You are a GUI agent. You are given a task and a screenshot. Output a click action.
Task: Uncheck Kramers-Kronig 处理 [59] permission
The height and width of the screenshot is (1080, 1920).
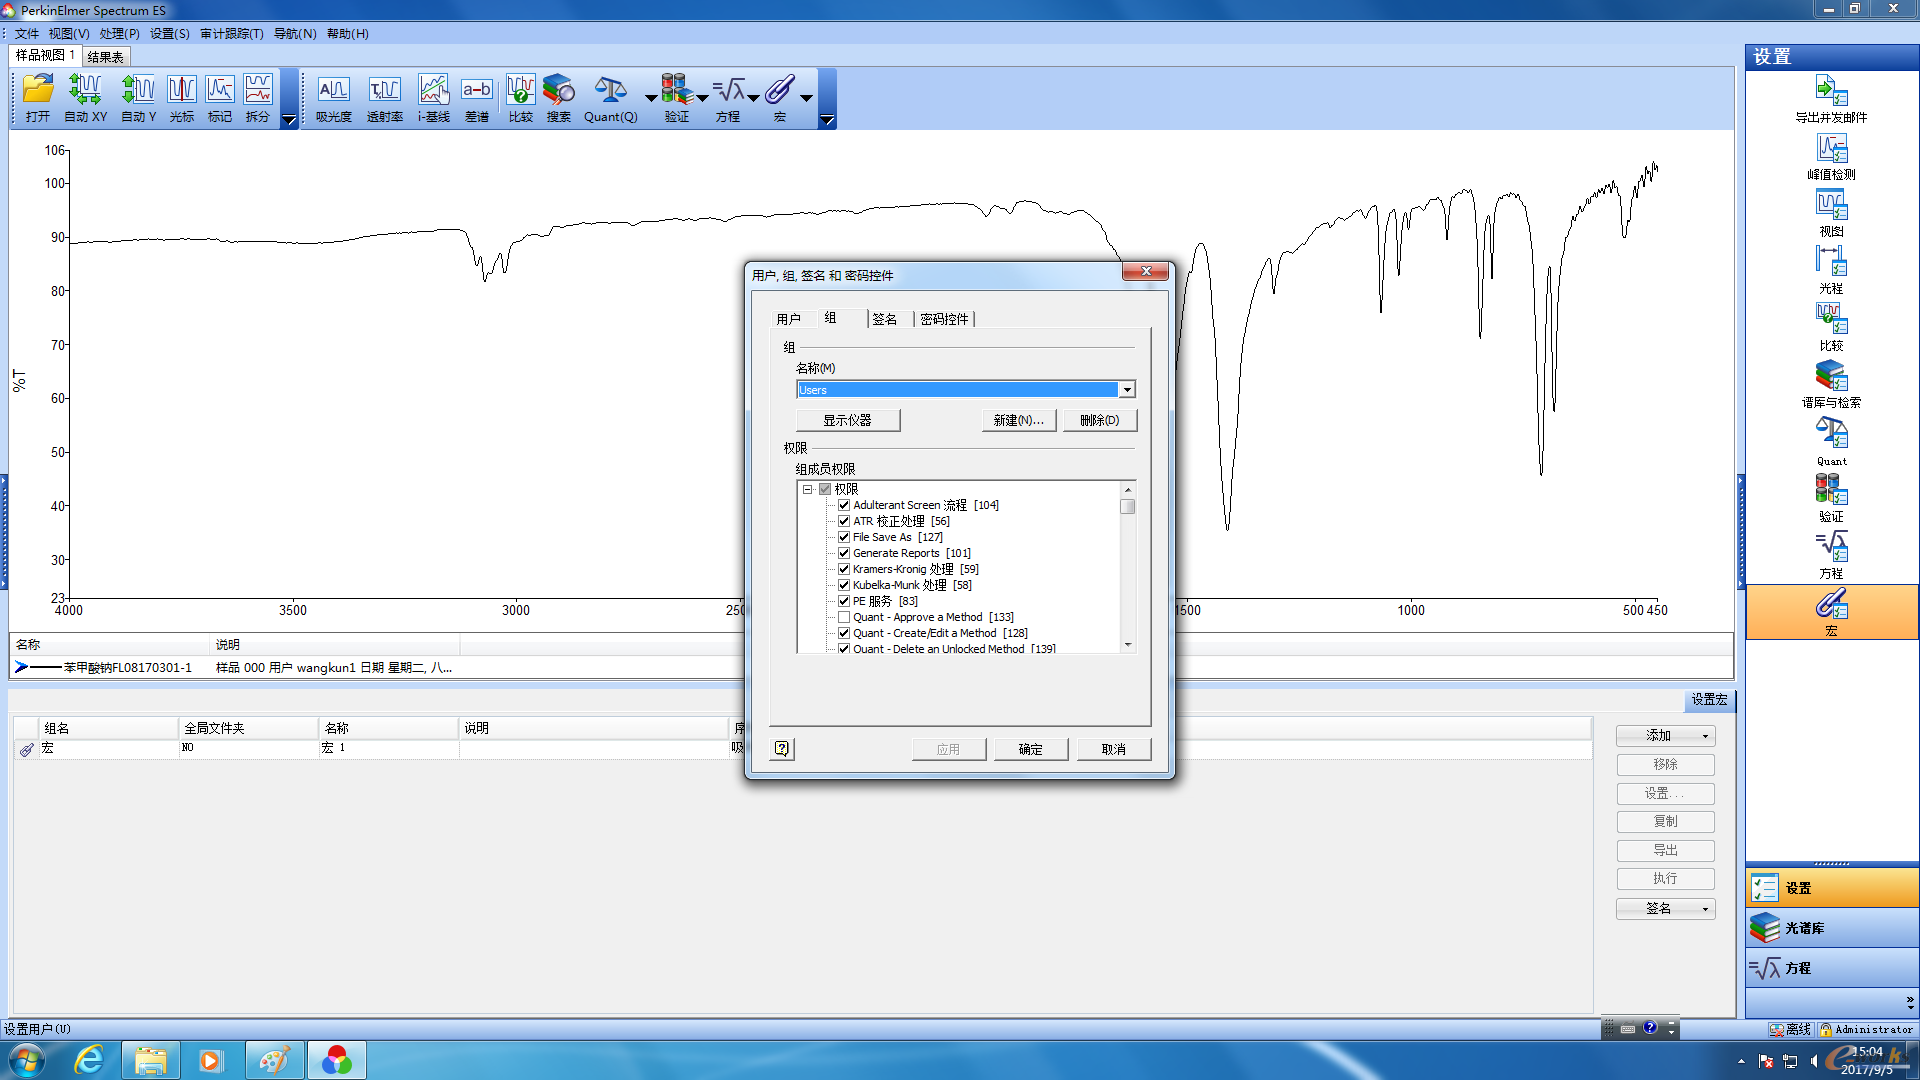coord(844,569)
